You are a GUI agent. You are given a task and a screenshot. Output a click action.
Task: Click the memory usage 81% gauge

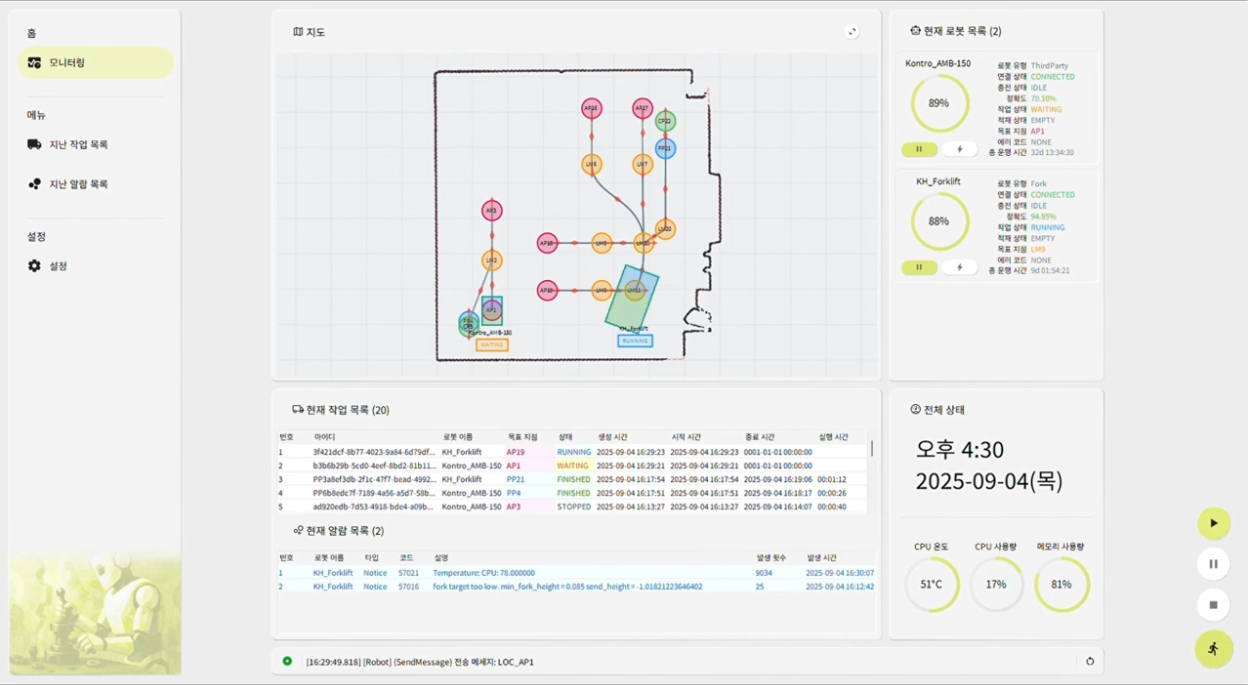pos(1062,584)
